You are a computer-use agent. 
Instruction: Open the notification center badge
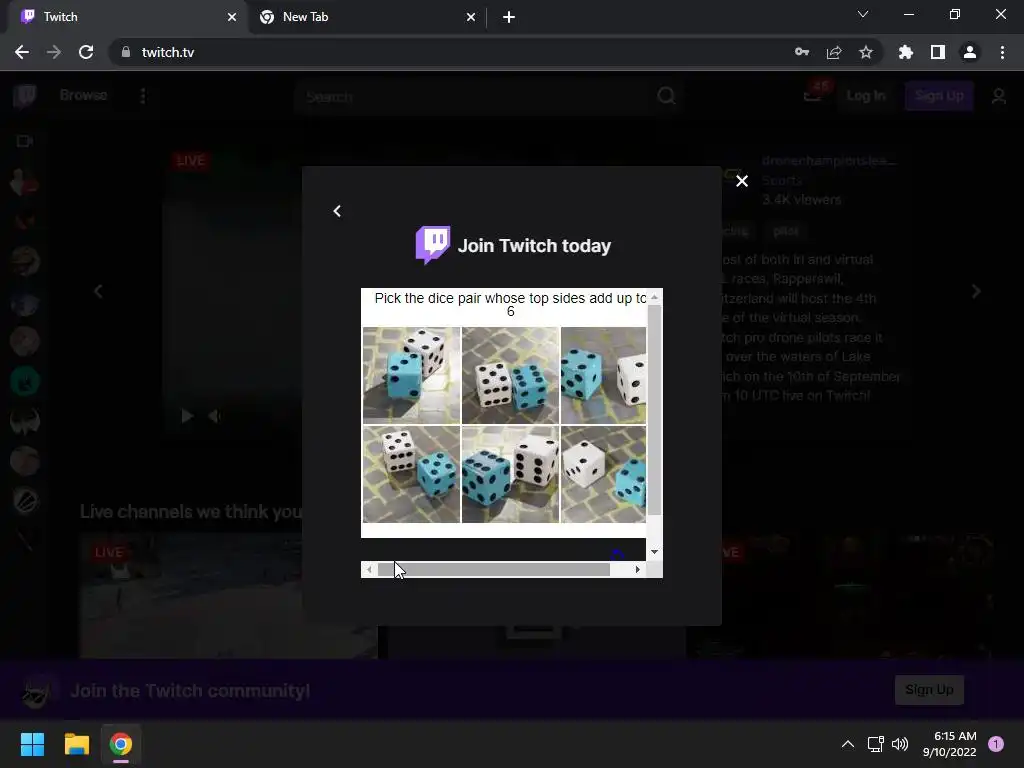[x=996, y=743]
